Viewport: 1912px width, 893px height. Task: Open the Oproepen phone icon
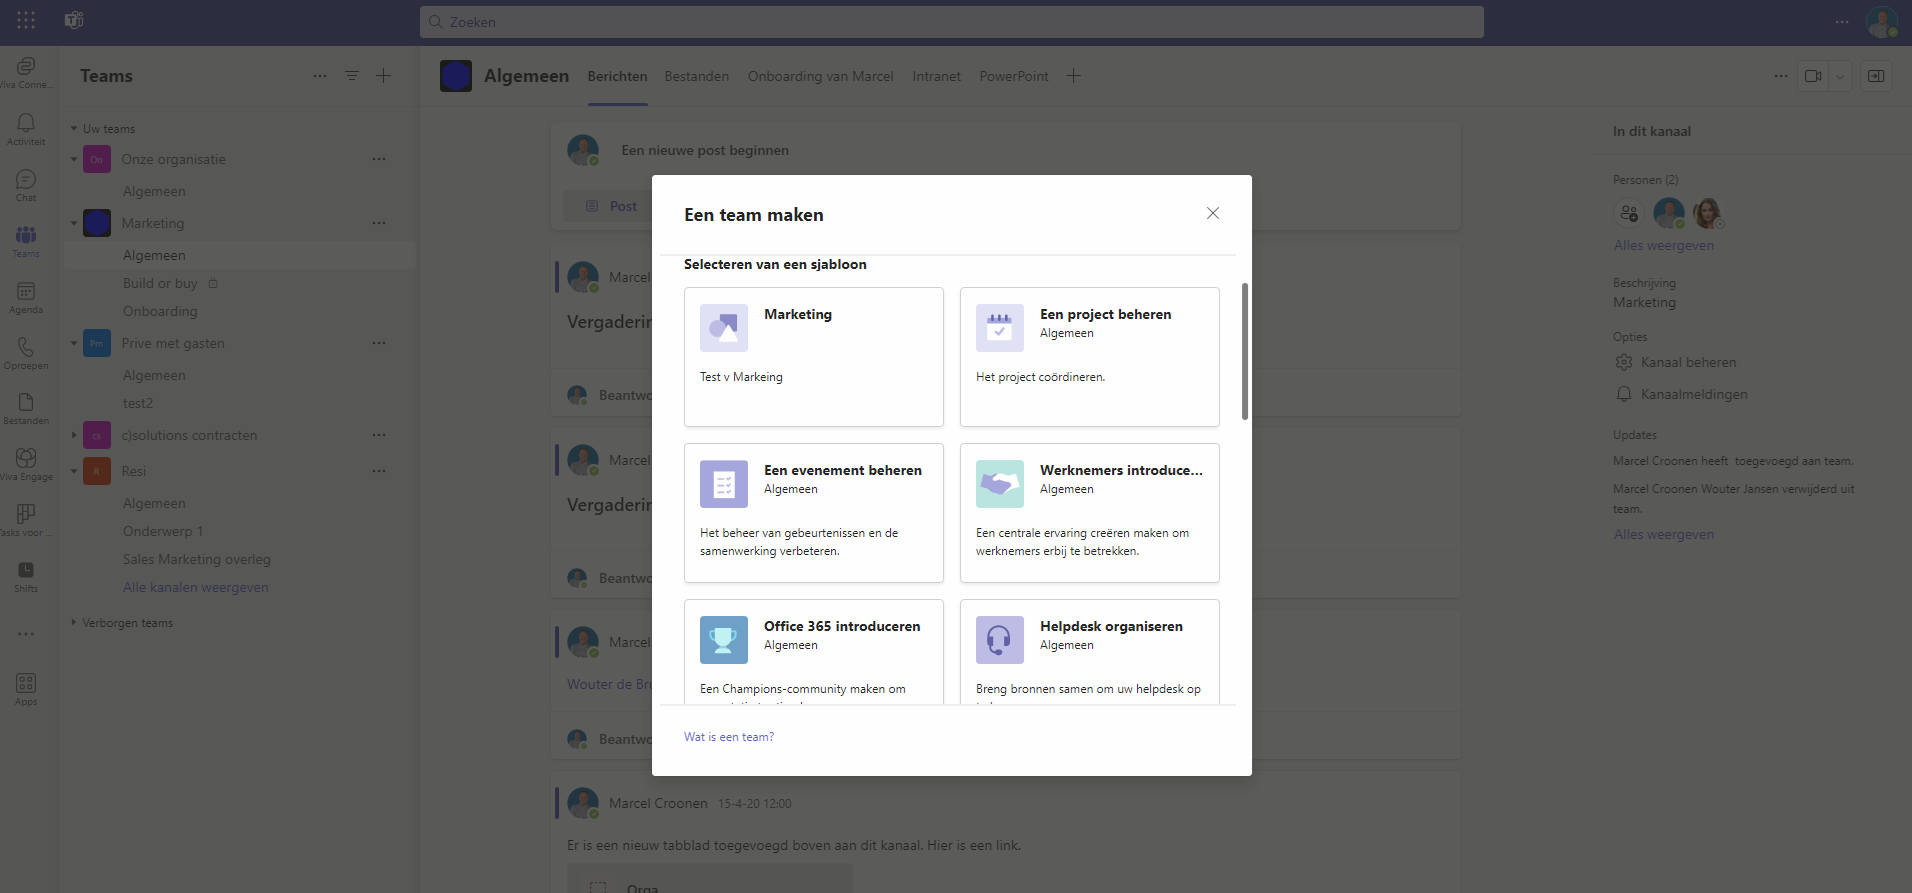tap(26, 353)
